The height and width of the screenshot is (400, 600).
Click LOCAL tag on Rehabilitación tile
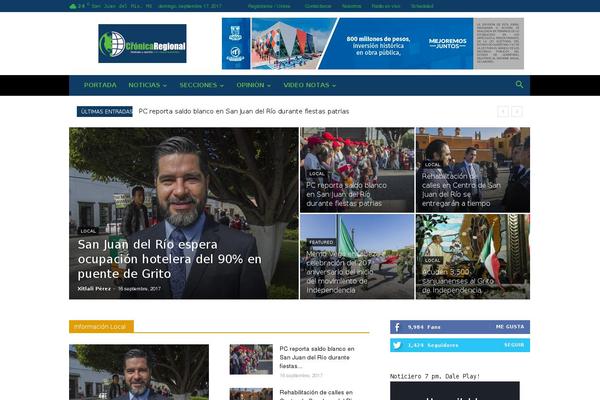pyautogui.click(x=432, y=165)
